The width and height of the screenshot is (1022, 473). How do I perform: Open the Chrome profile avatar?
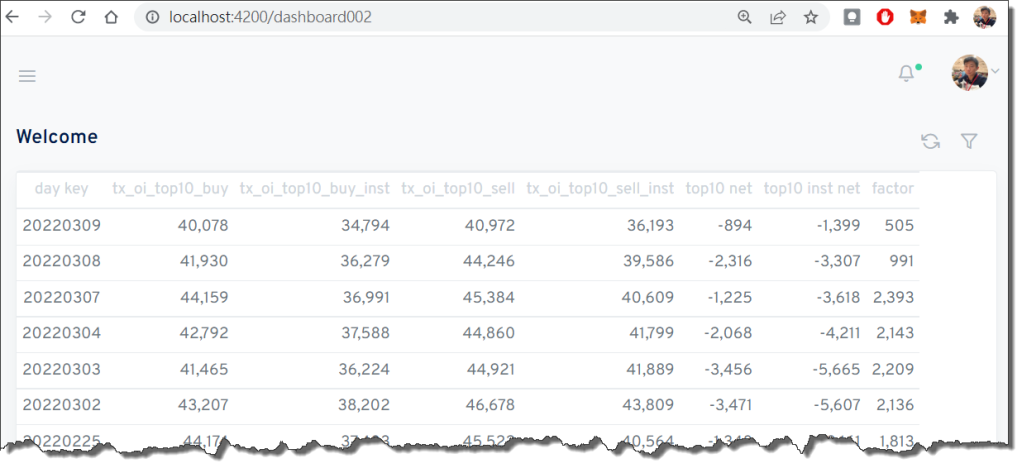985,17
